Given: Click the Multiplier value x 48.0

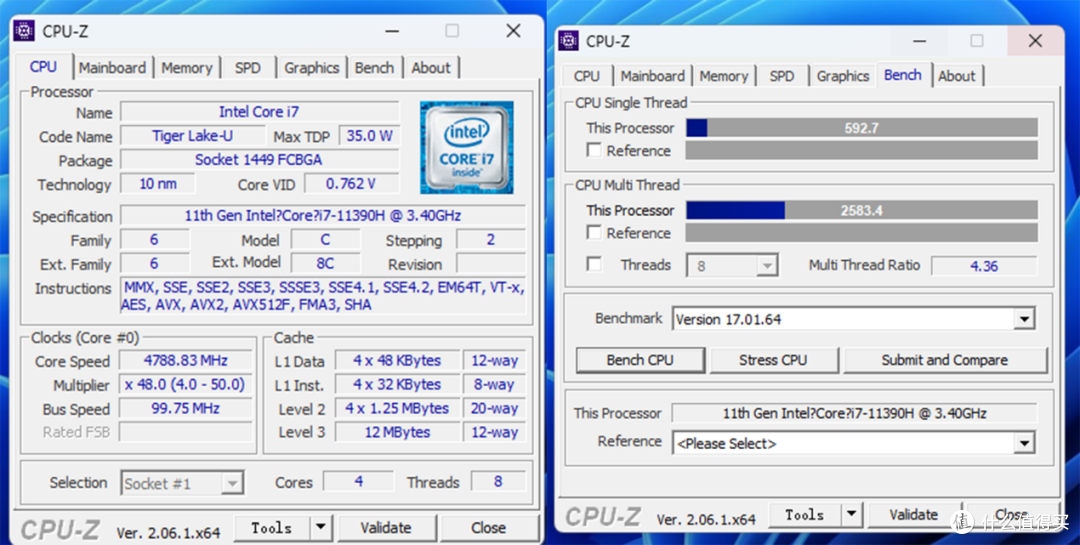Looking at the screenshot, I should [186, 384].
